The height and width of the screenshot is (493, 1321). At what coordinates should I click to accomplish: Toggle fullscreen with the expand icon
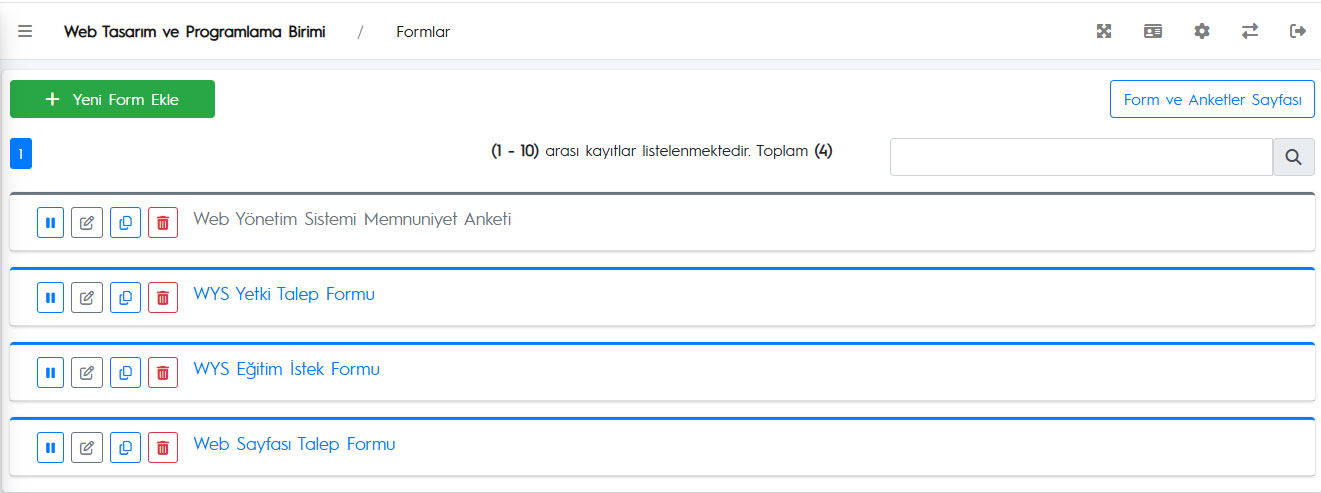click(1104, 31)
